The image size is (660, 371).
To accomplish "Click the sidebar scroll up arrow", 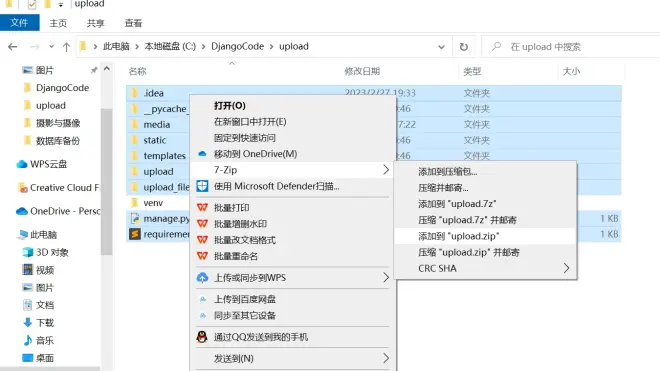I will (107, 69).
